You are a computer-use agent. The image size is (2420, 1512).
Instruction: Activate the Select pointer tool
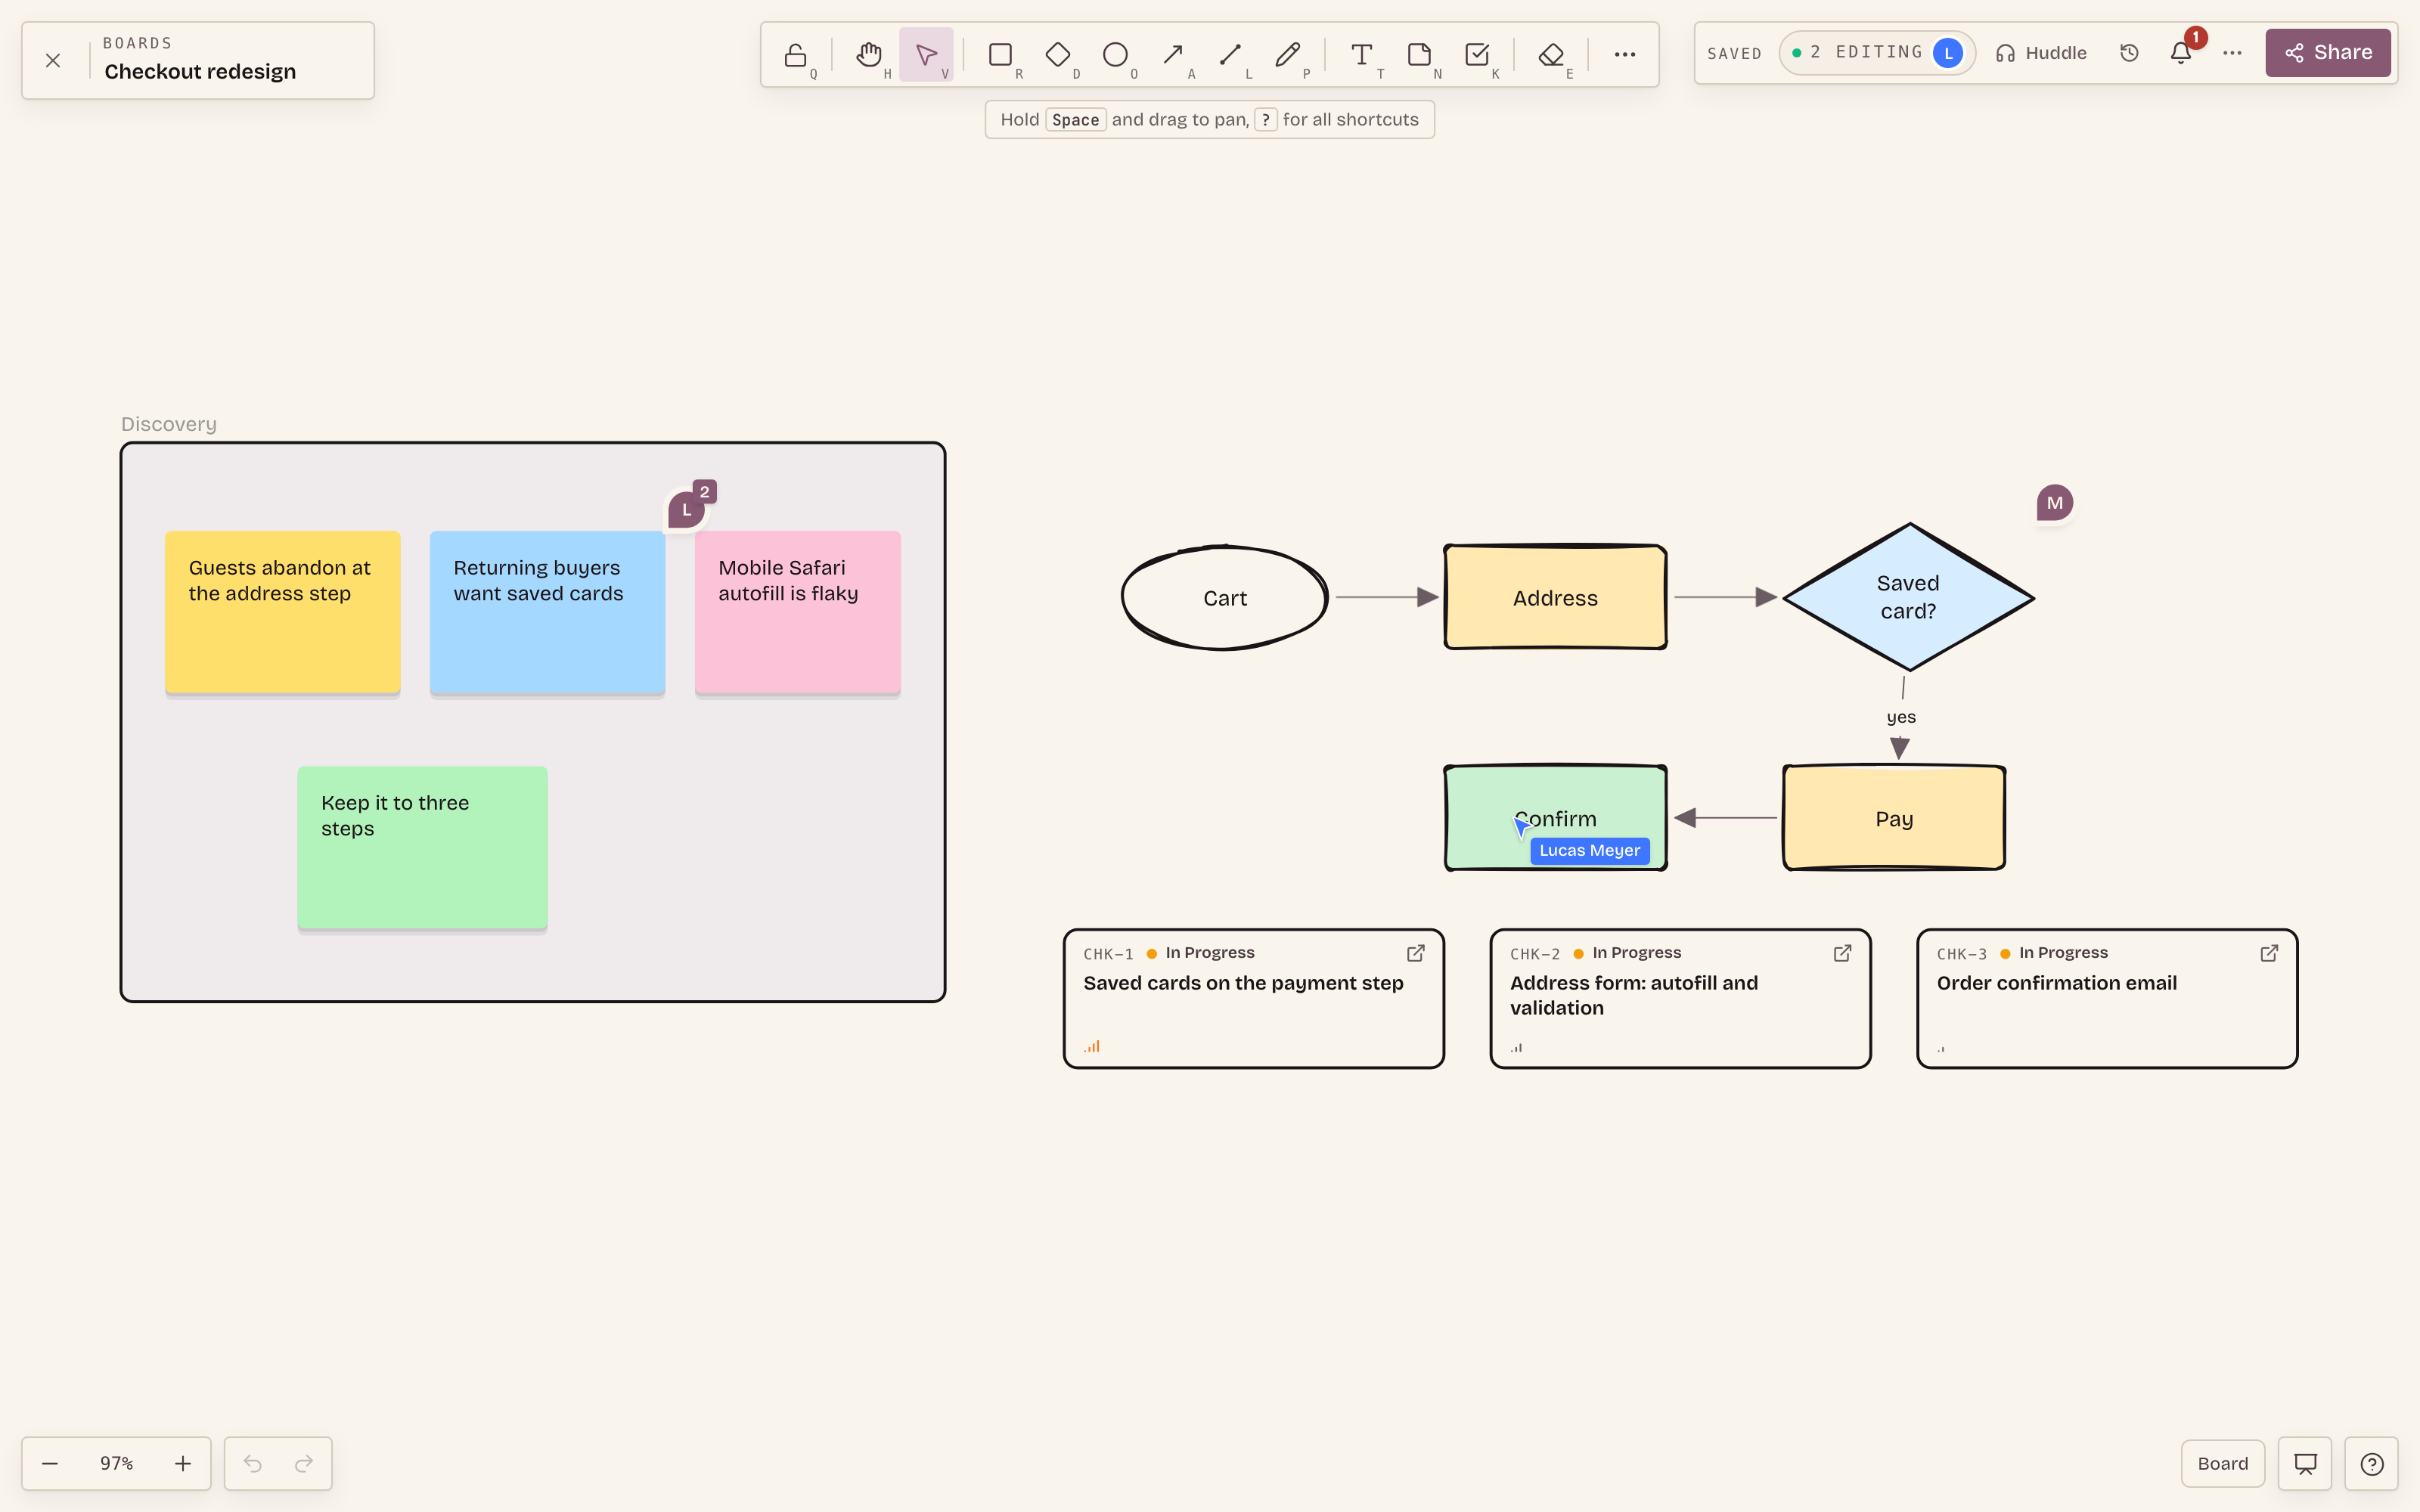pyautogui.click(x=927, y=54)
